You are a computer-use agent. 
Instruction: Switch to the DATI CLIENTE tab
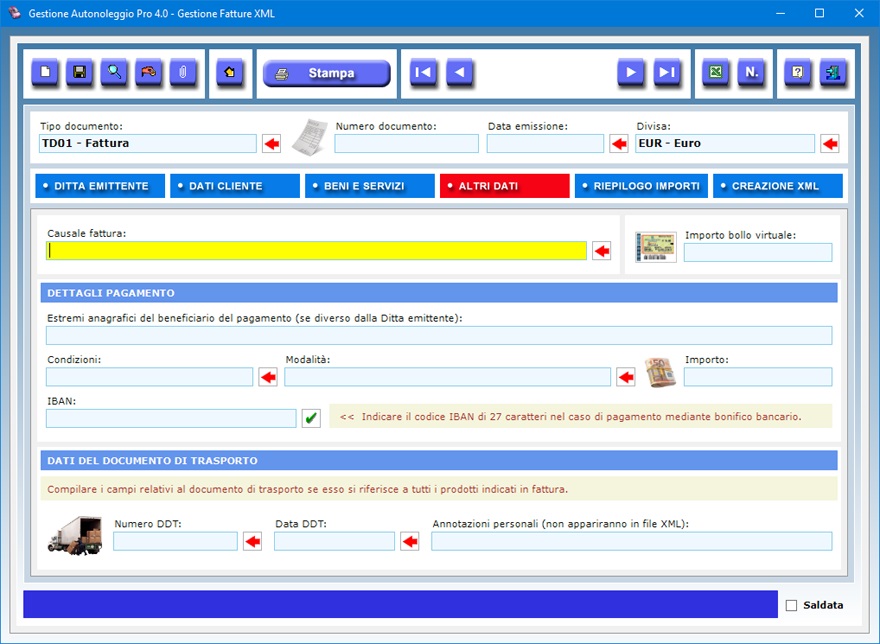click(235, 186)
